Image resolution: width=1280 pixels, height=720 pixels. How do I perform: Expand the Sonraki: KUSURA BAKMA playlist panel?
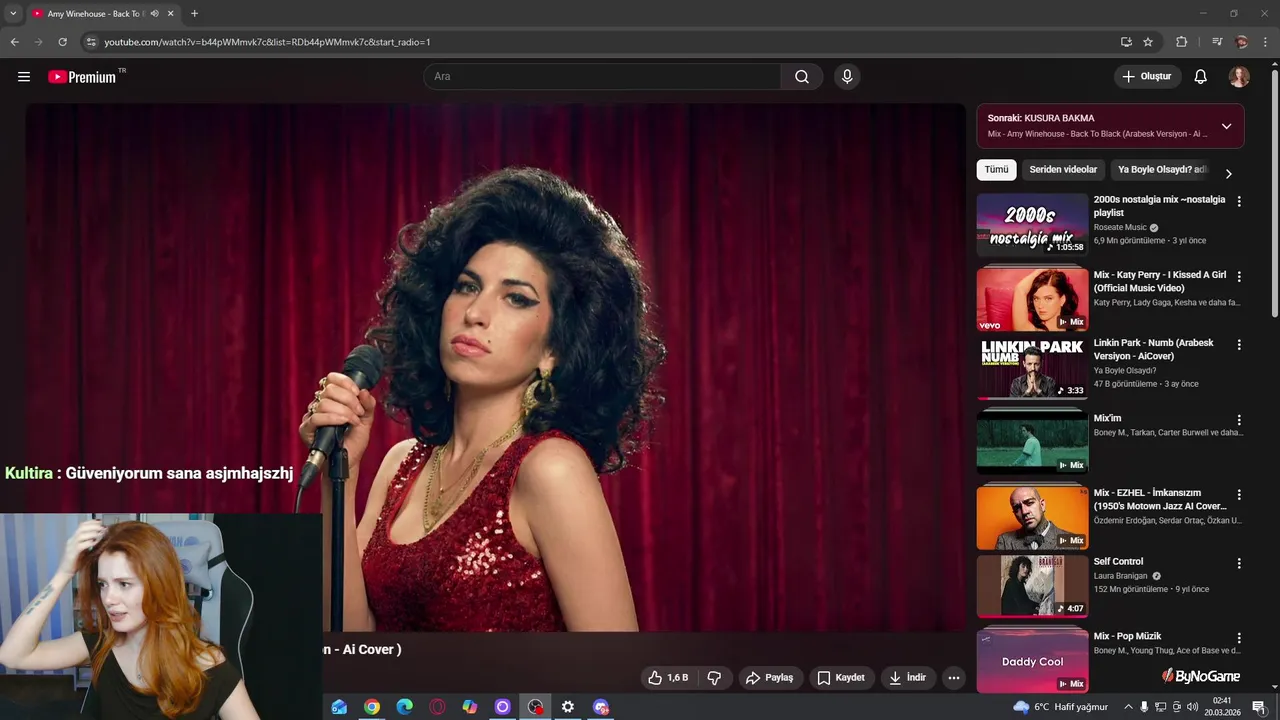tap(1226, 126)
